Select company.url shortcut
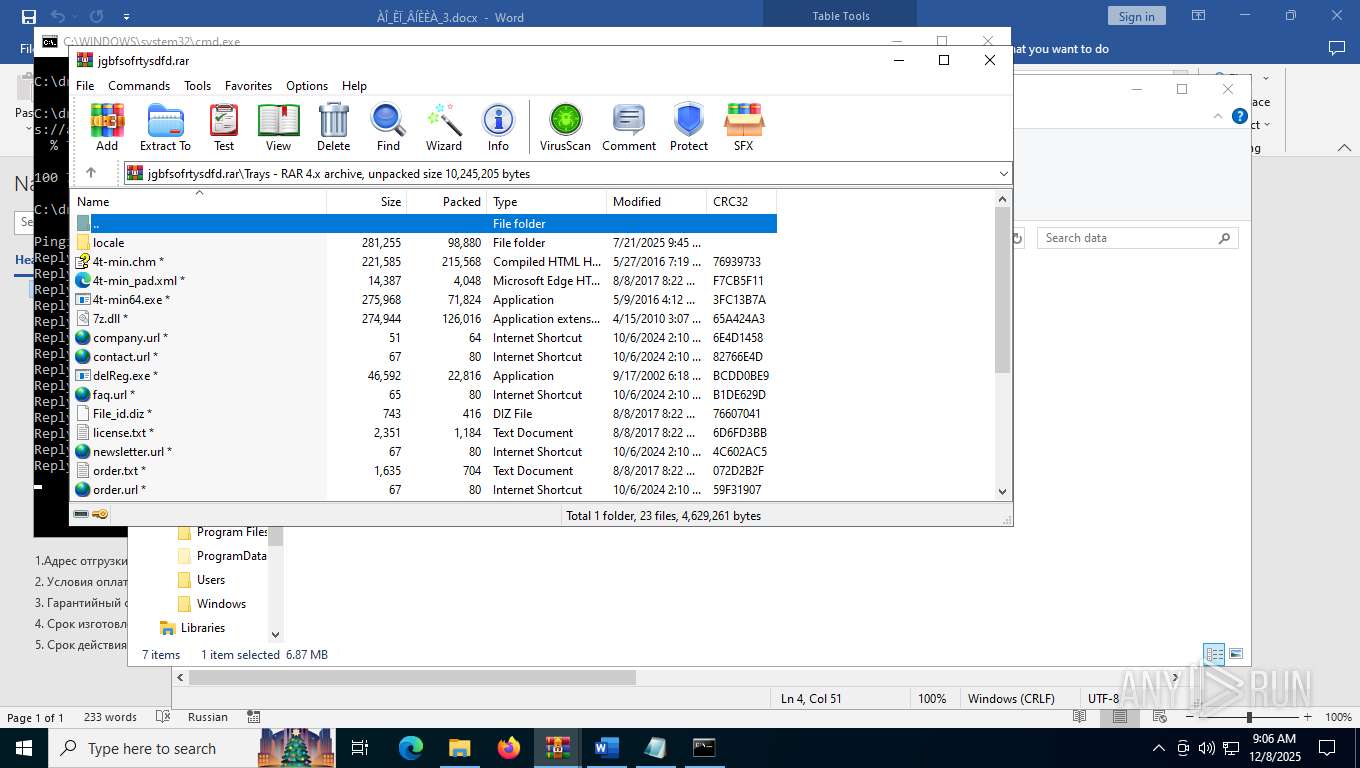 (424, 338)
